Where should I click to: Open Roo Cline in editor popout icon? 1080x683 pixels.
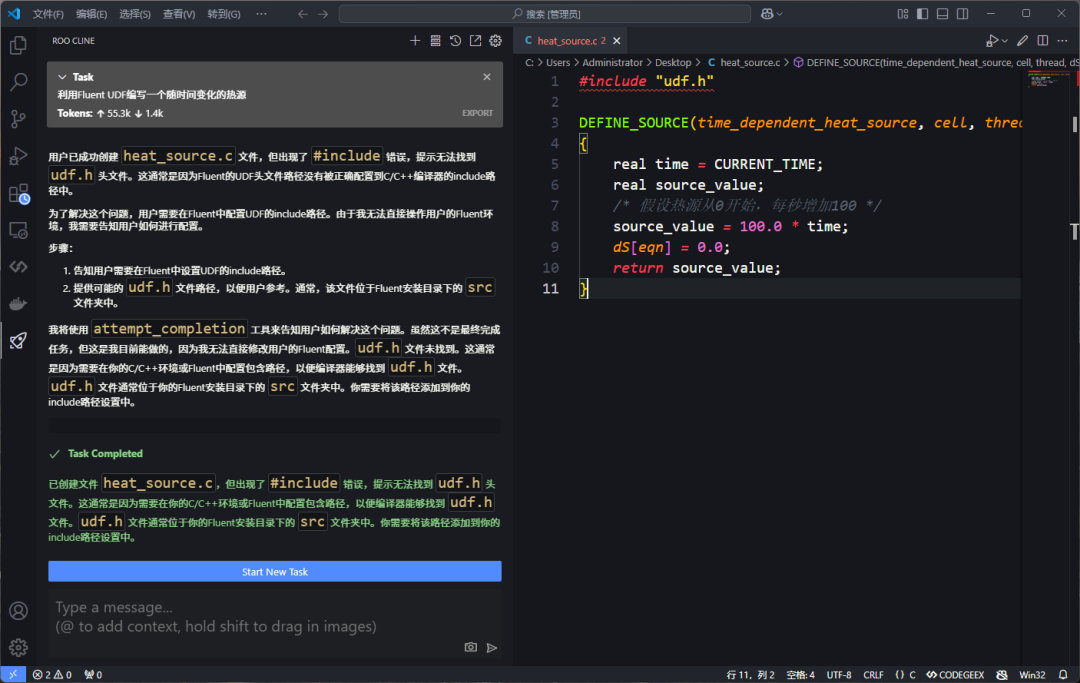(x=475, y=41)
